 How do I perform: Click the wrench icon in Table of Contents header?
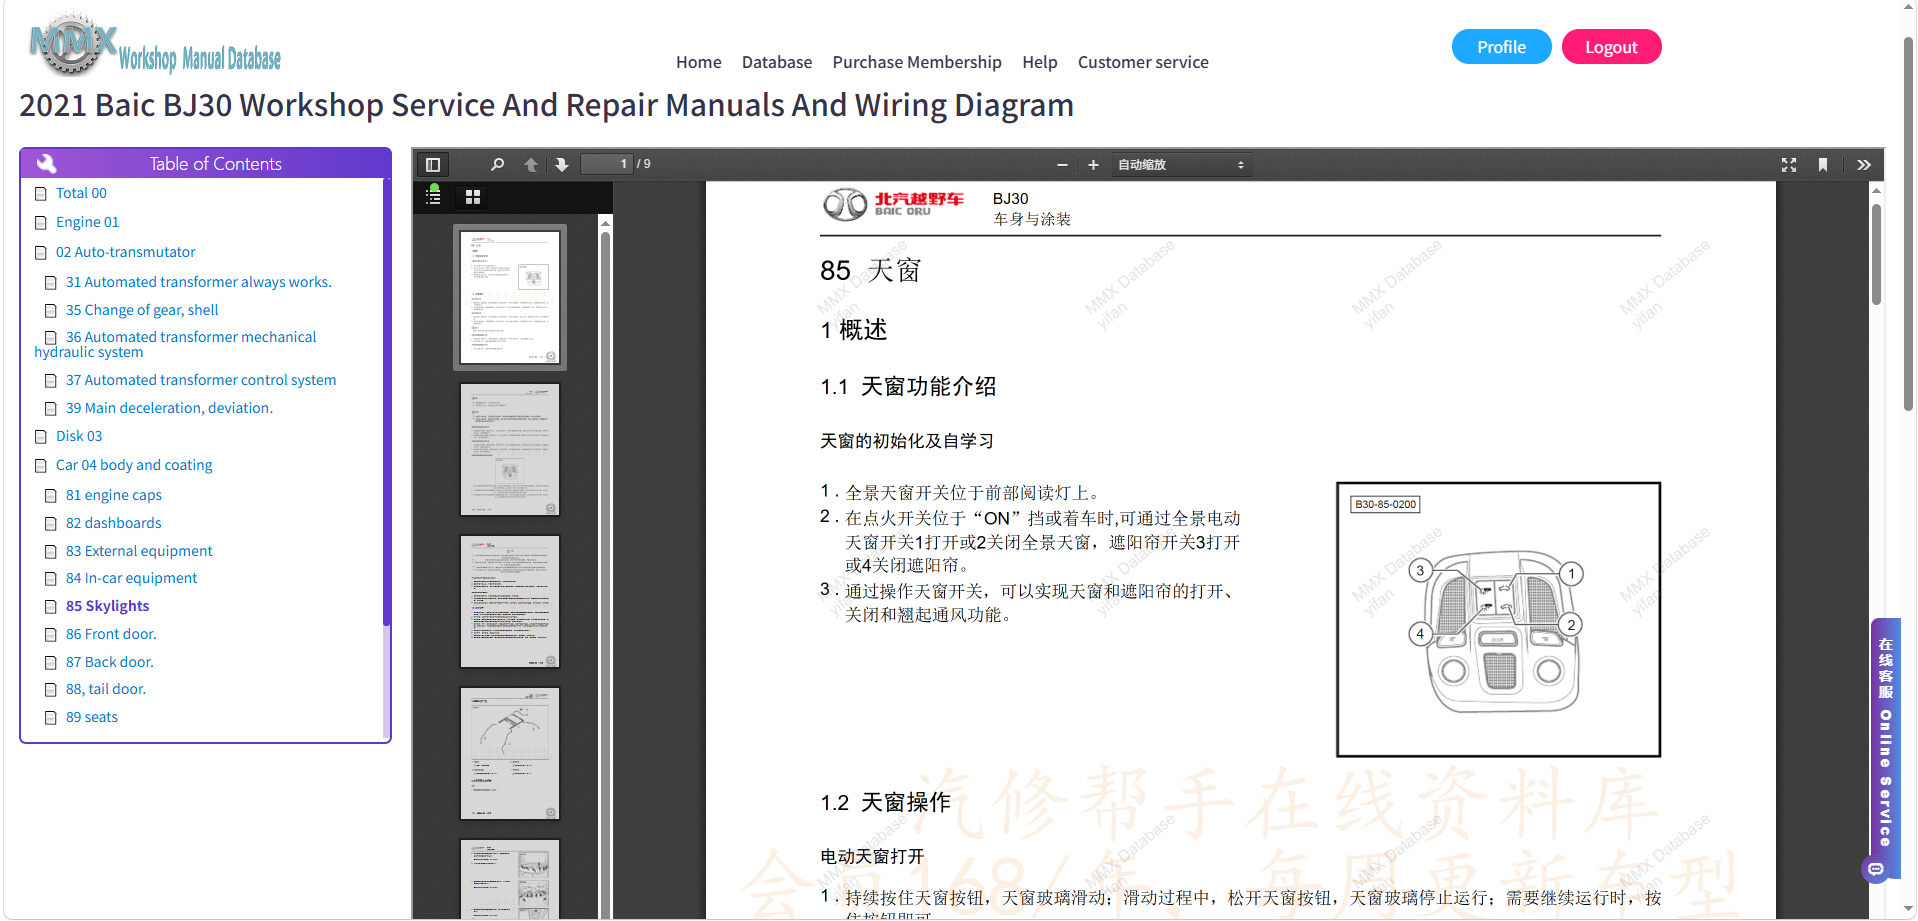pos(46,163)
